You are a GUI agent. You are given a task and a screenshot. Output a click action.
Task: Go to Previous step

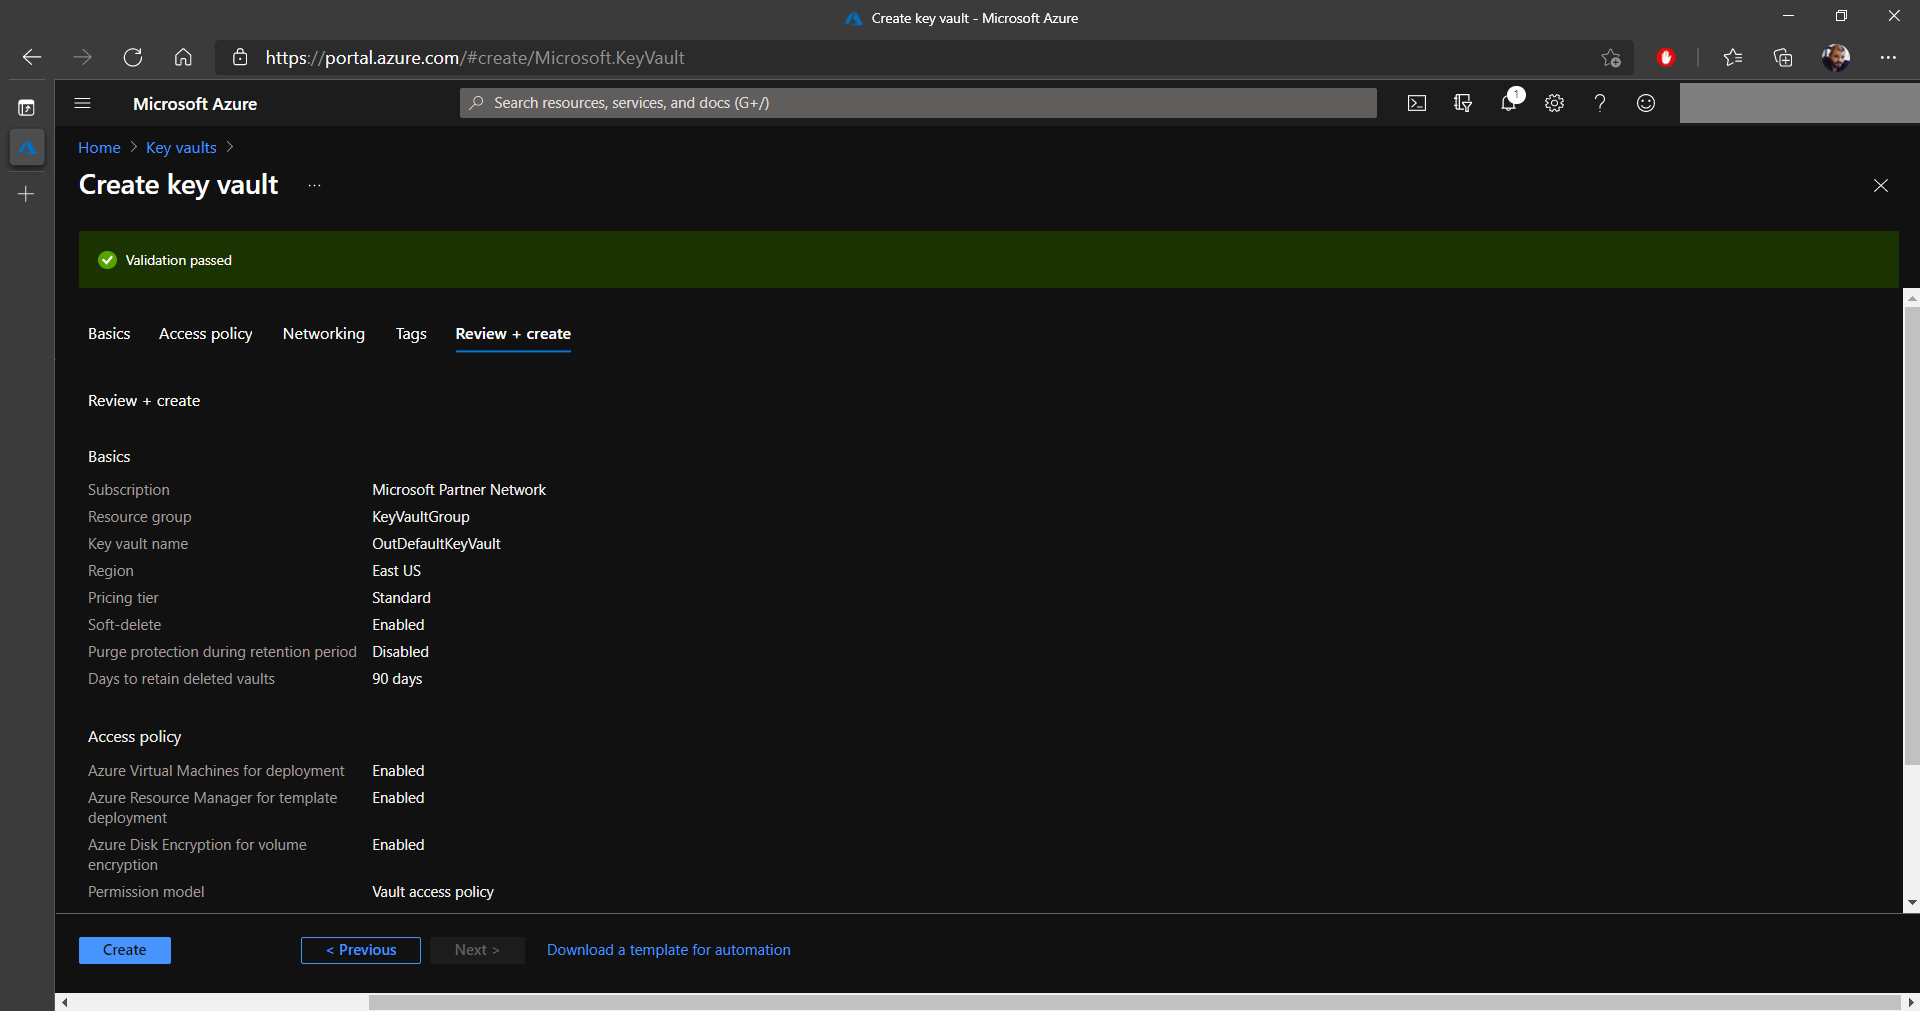pyautogui.click(x=361, y=950)
